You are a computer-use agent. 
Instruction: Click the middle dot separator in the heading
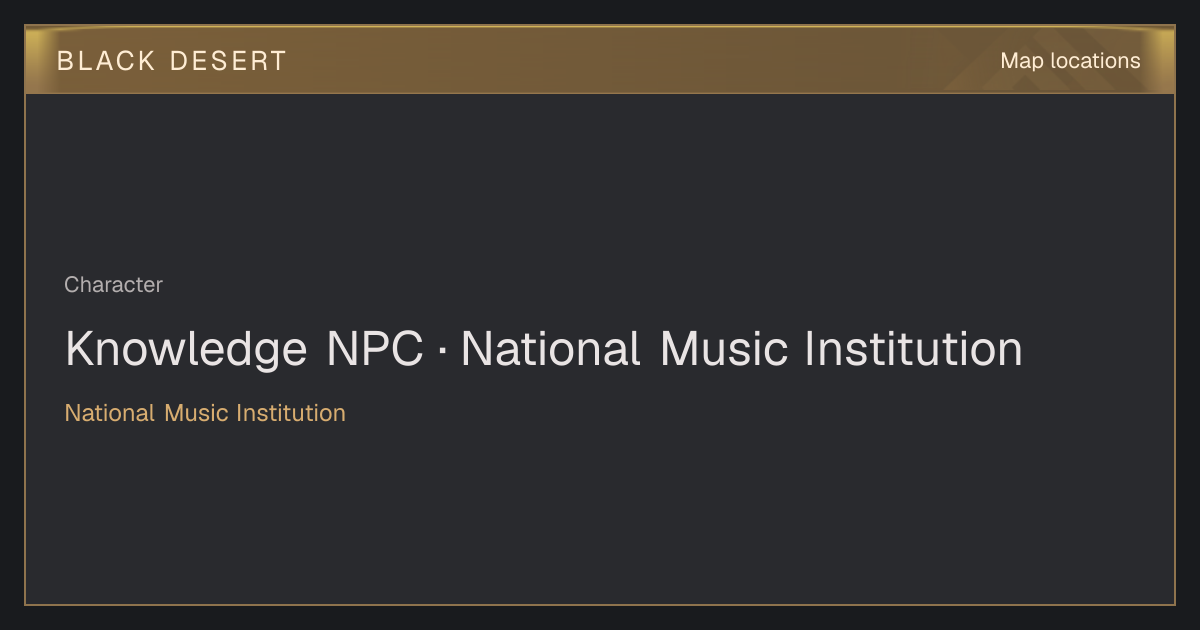441,351
